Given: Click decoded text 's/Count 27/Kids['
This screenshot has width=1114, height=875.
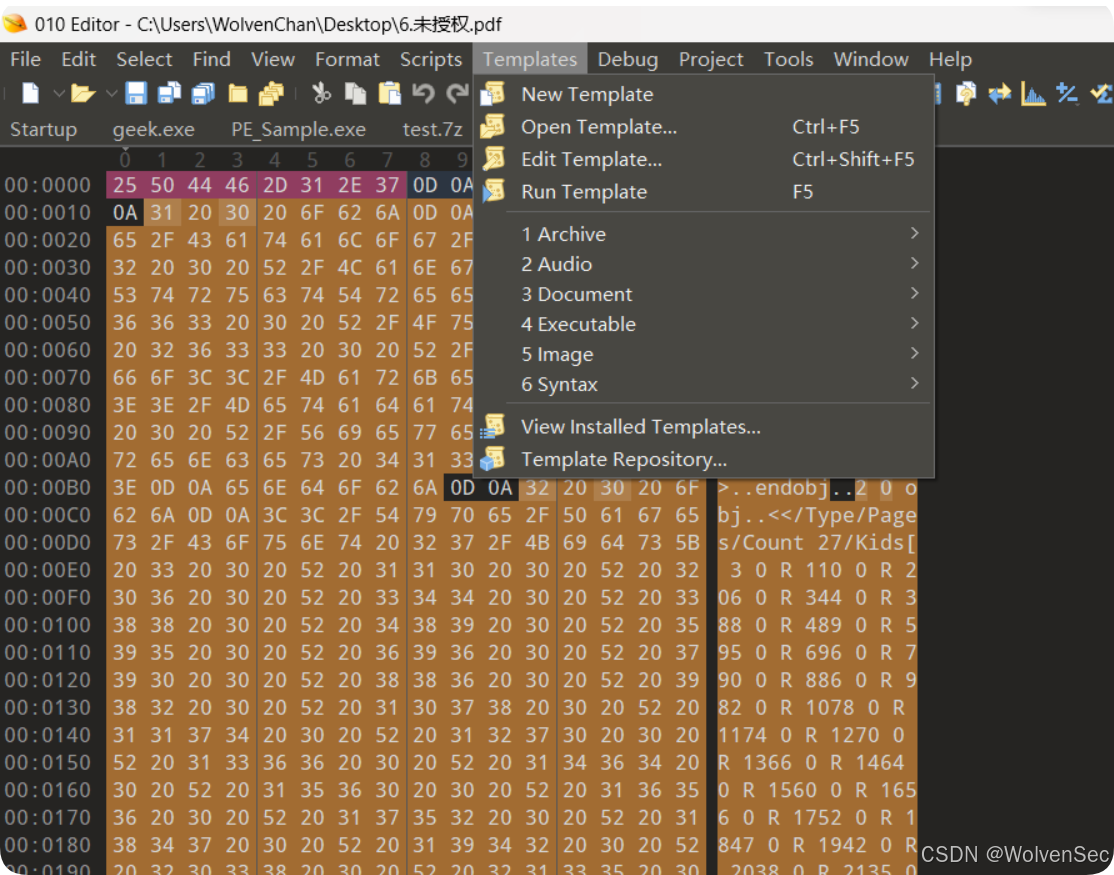Looking at the screenshot, I should click(816, 543).
